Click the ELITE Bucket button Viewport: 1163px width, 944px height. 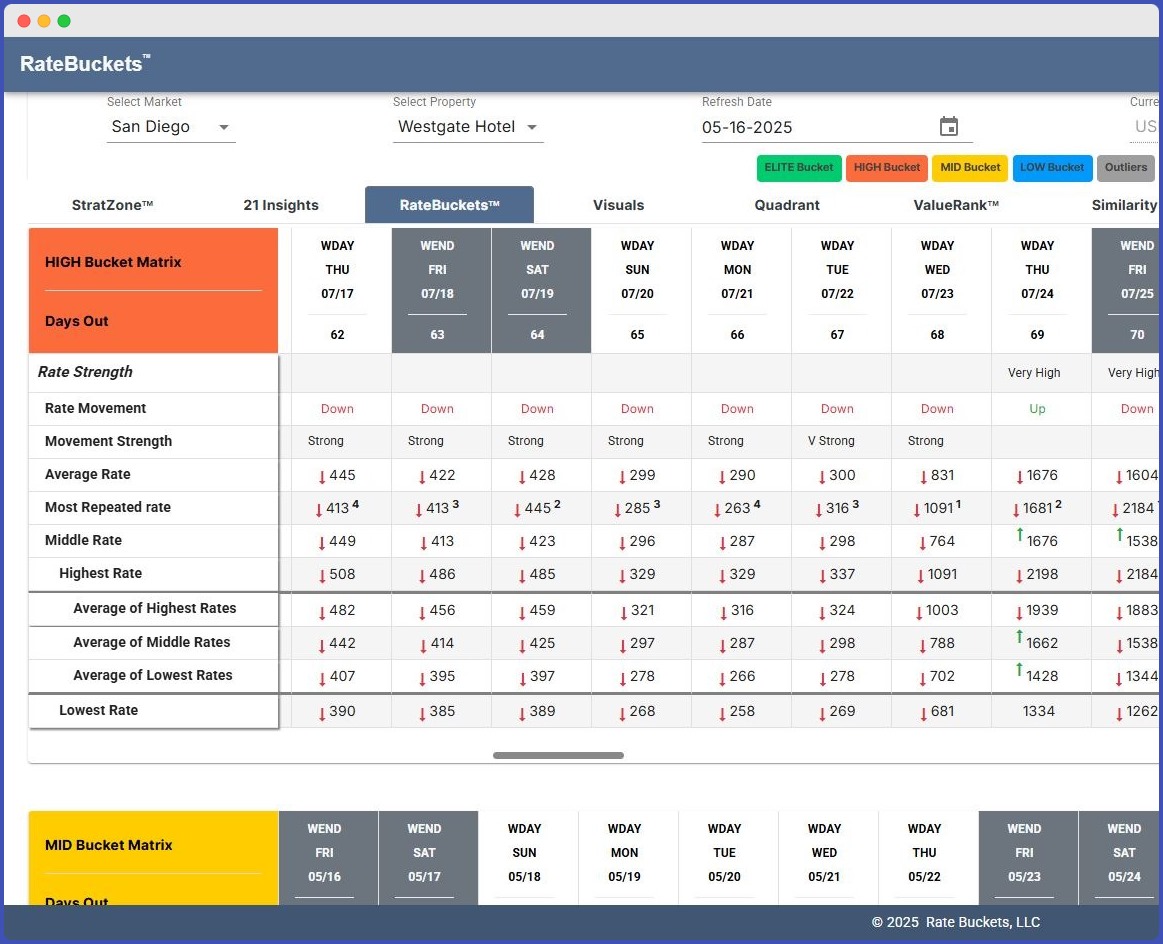pyautogui.click(x=799, y=168)
